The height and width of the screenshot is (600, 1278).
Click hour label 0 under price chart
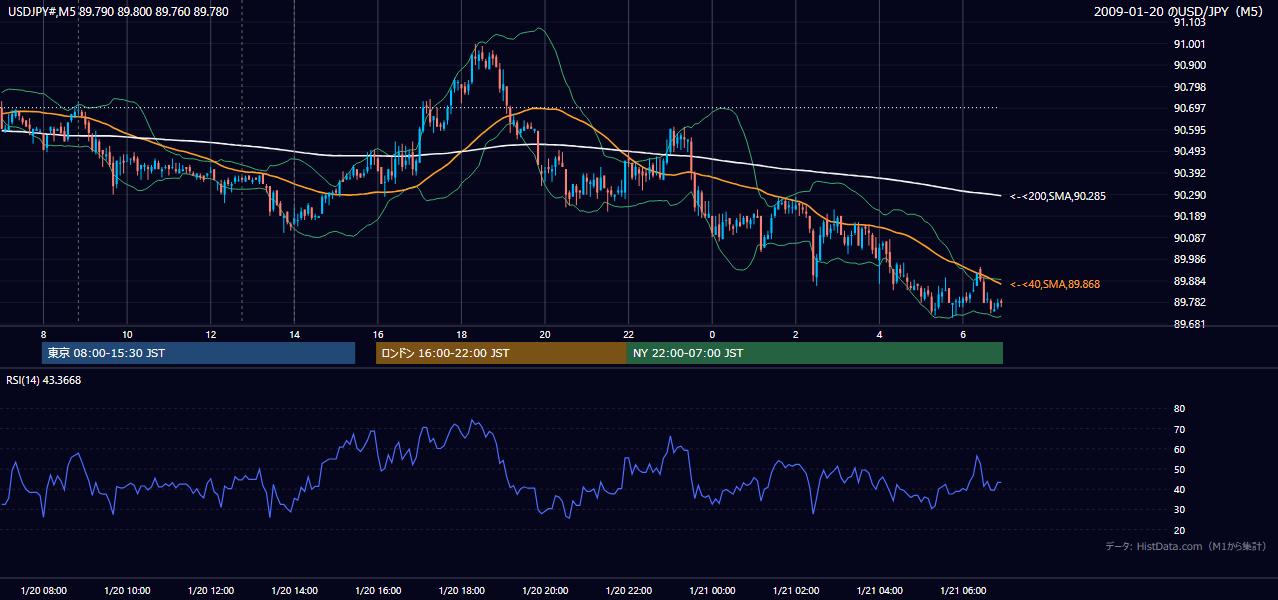tap(712, 334)
